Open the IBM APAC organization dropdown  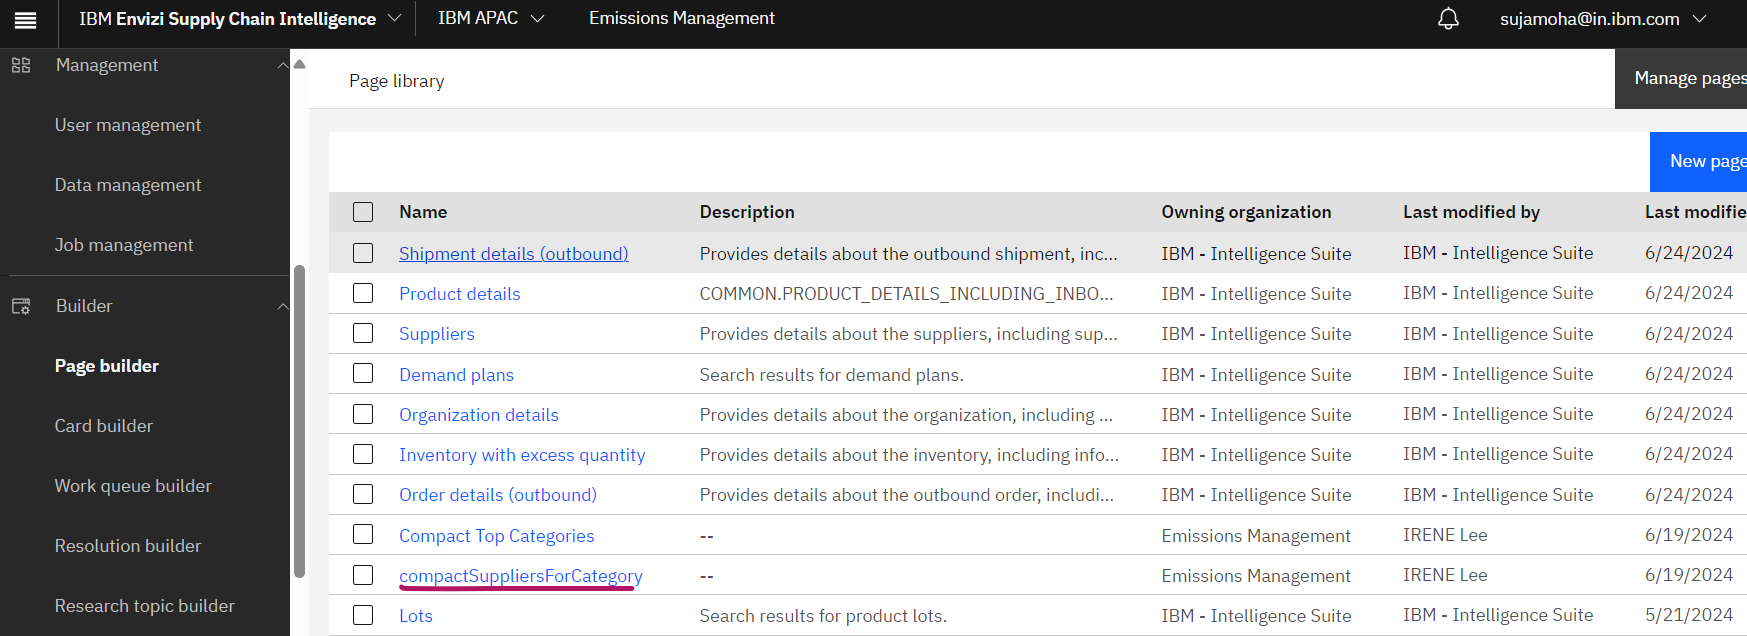(491, 18)
